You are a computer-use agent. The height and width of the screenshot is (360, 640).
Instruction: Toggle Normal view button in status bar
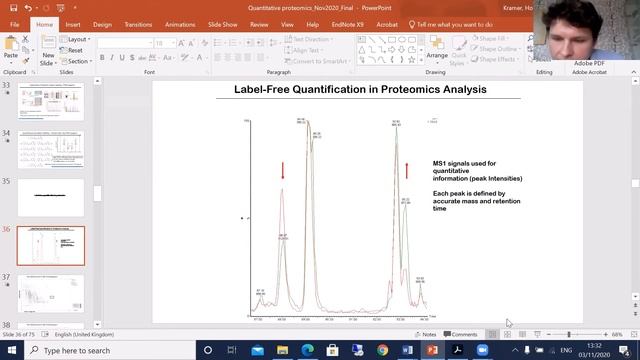pos(492,334)
